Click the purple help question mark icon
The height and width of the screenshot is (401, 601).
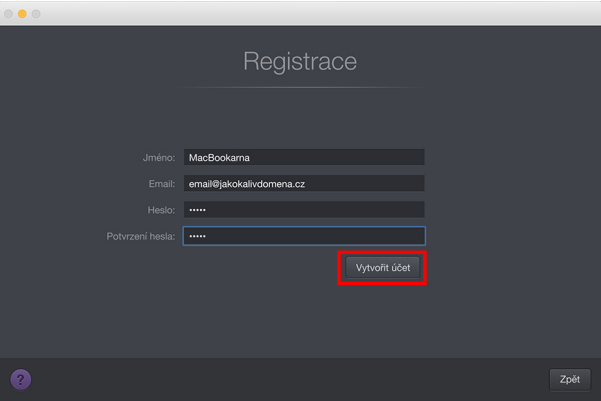pos(20,379)
